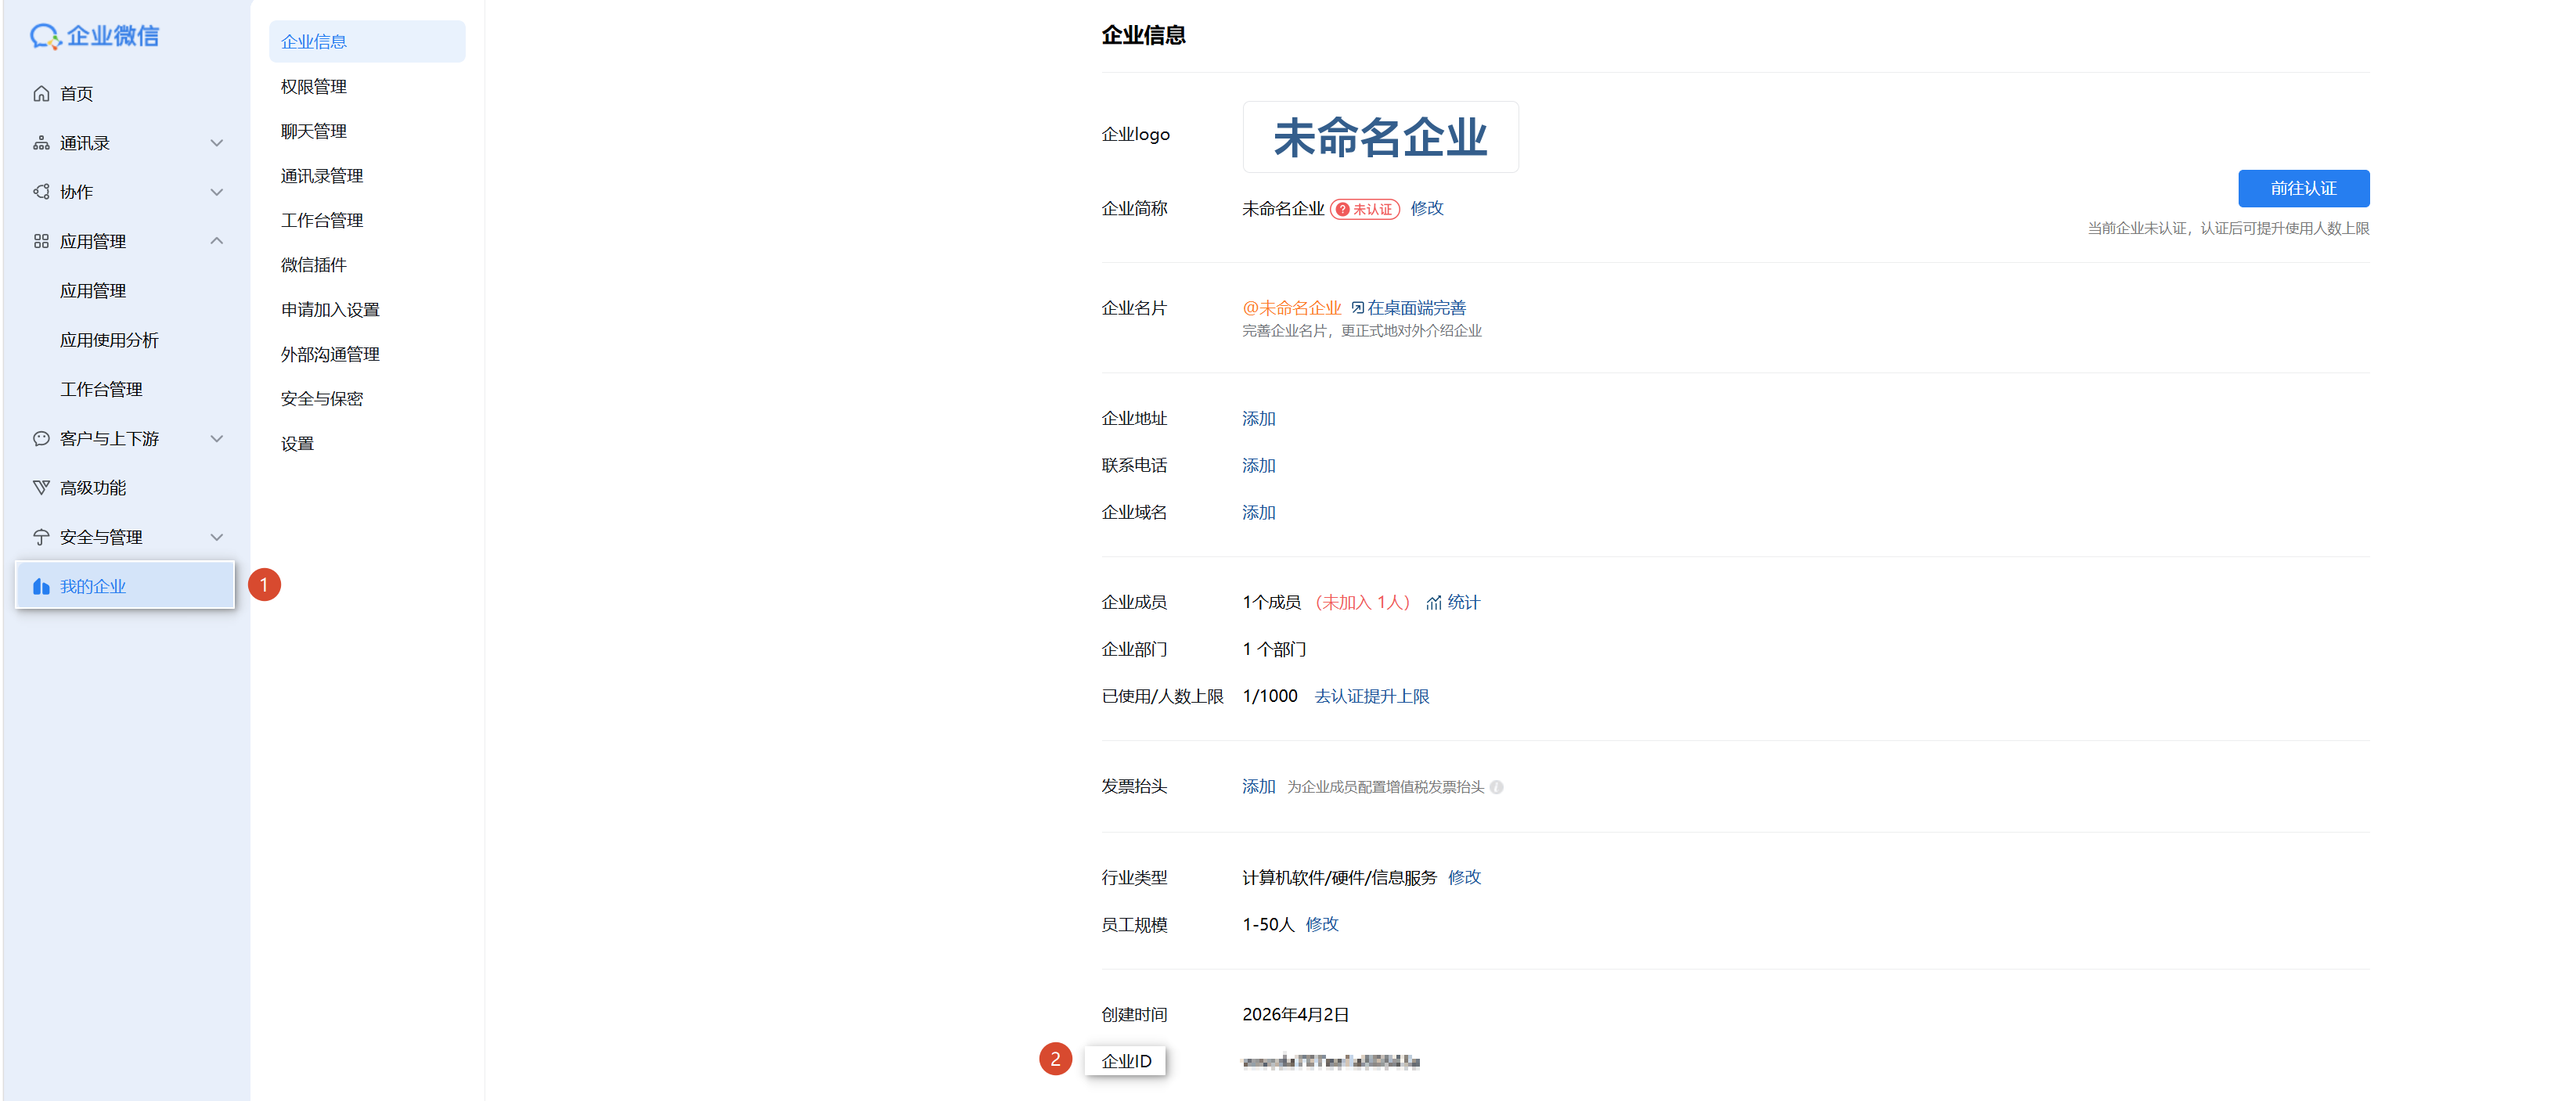Image resolution: width=2576 pixels, height=1101 pixels.
Task: Click the 安全与管理 umbrella icon
Action: click(41, 537)
